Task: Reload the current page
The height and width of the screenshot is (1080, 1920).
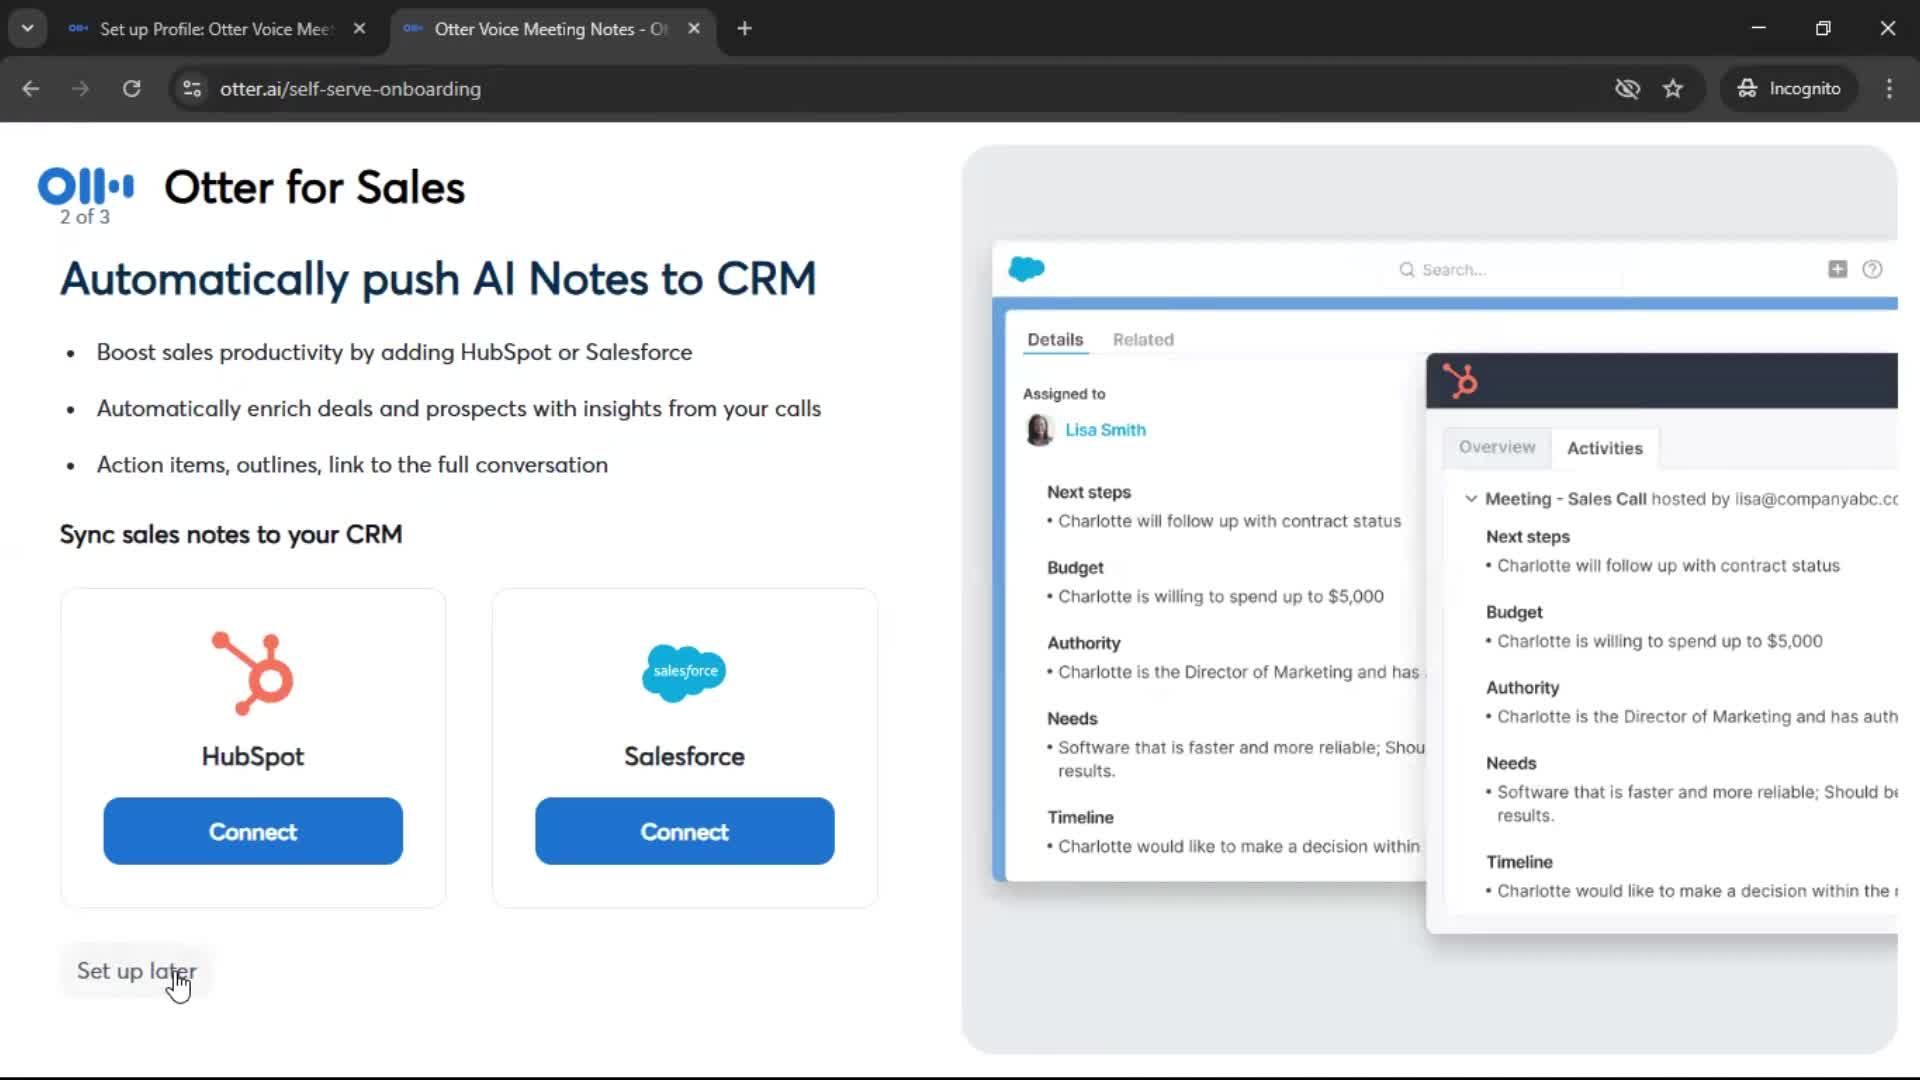Action: pyautogui.click(x=131, y=88)
